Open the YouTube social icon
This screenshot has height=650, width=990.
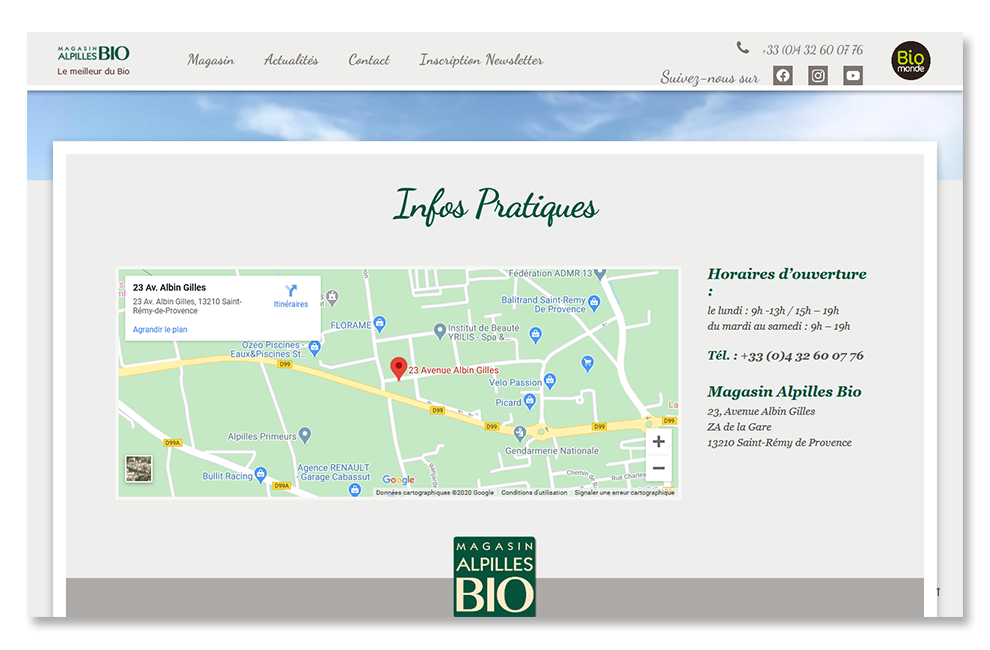point(852,76)
